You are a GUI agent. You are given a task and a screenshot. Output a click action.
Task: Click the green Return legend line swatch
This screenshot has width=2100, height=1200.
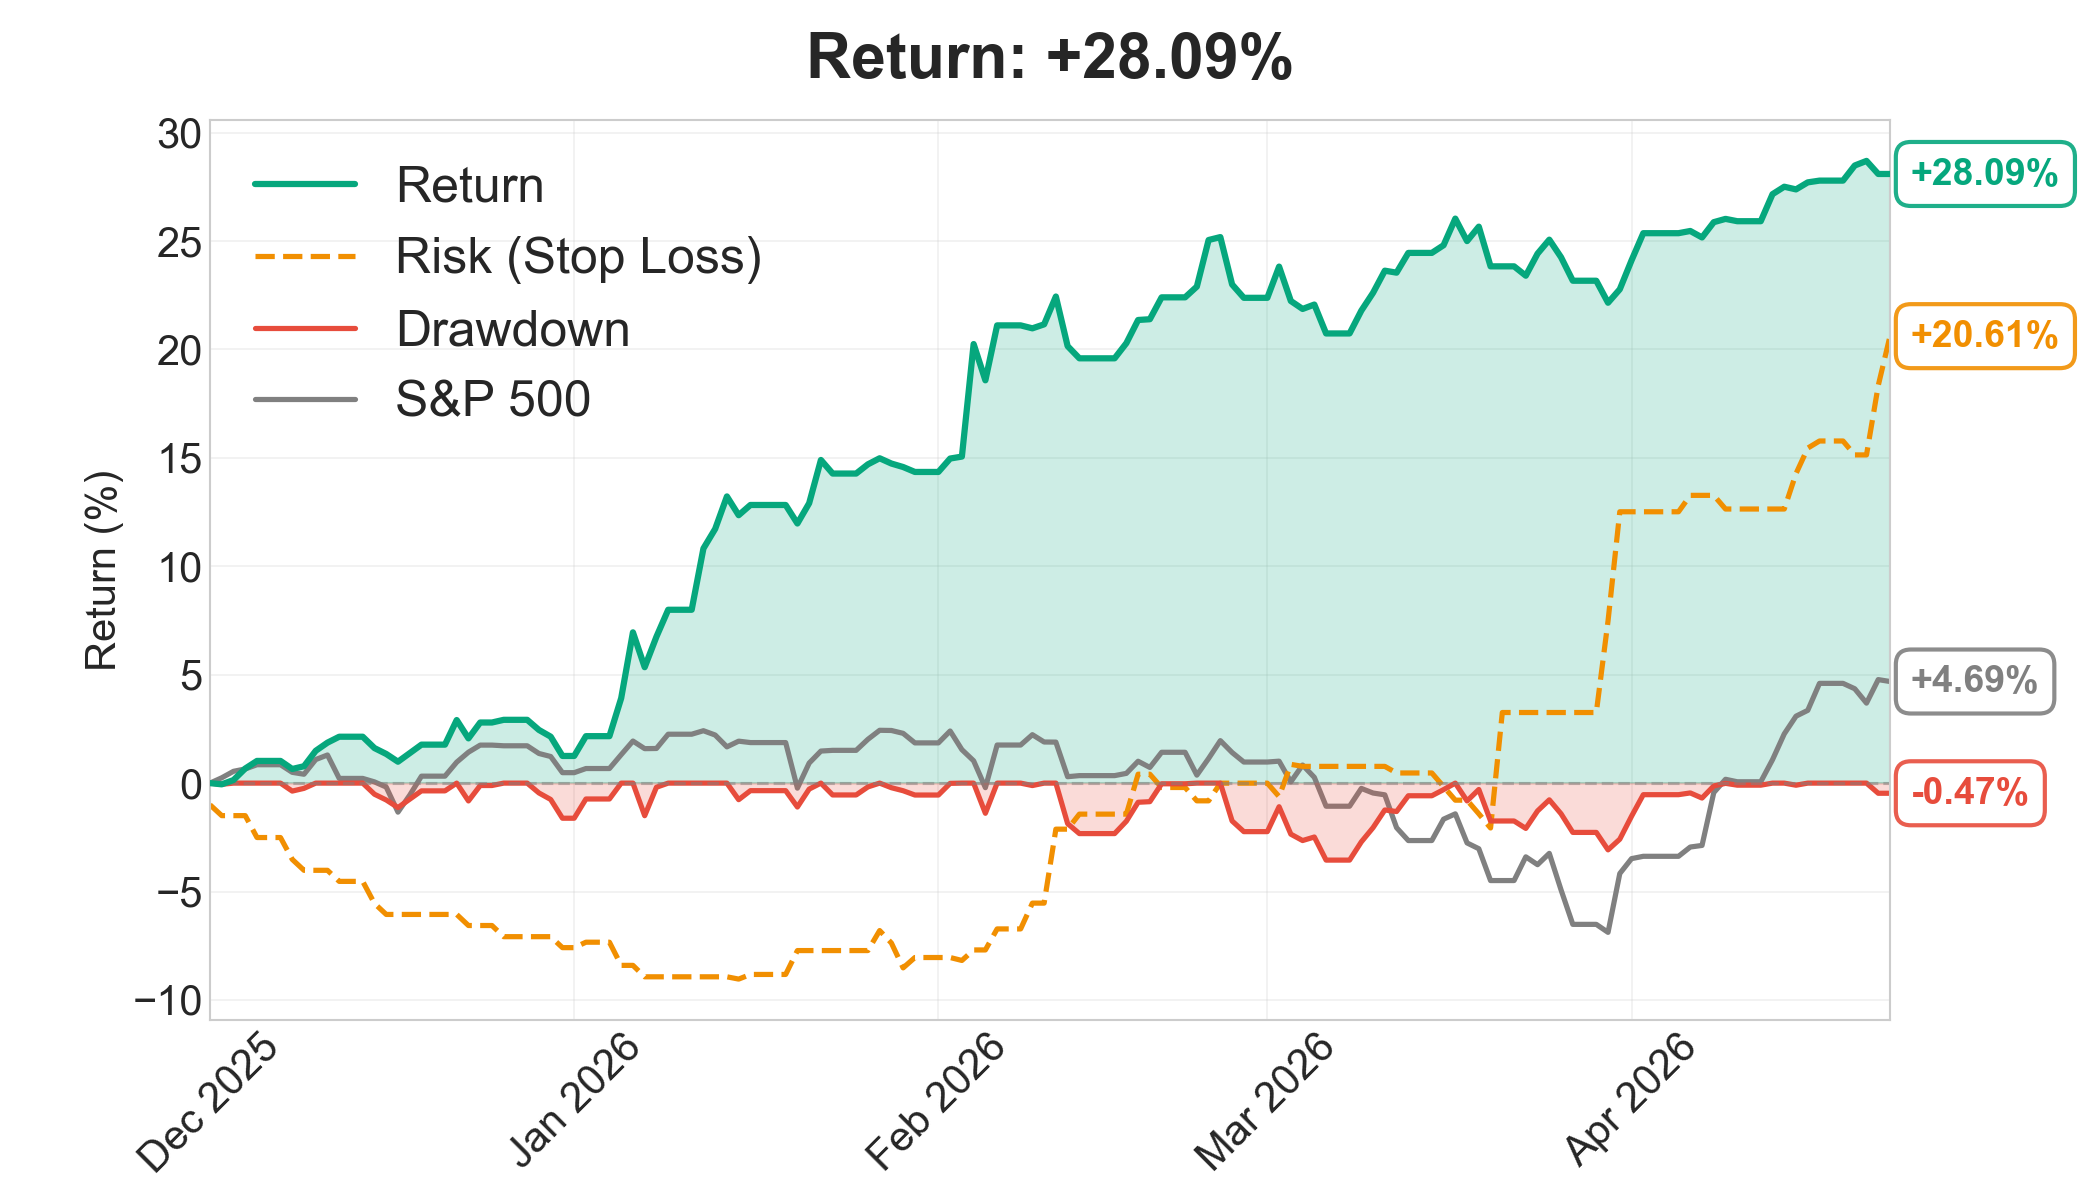pyautogui.click(x=305, y=184)
